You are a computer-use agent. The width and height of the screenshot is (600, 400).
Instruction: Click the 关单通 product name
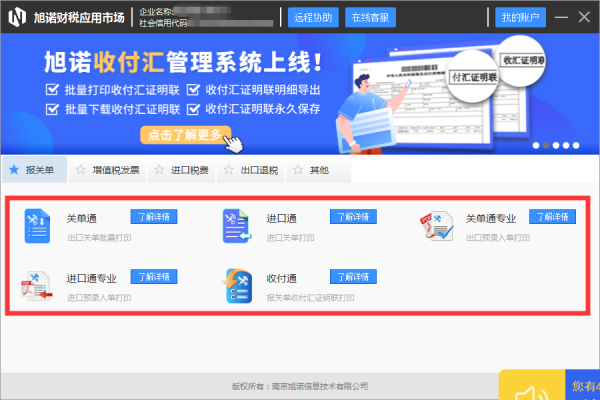(x=82, y=219)
